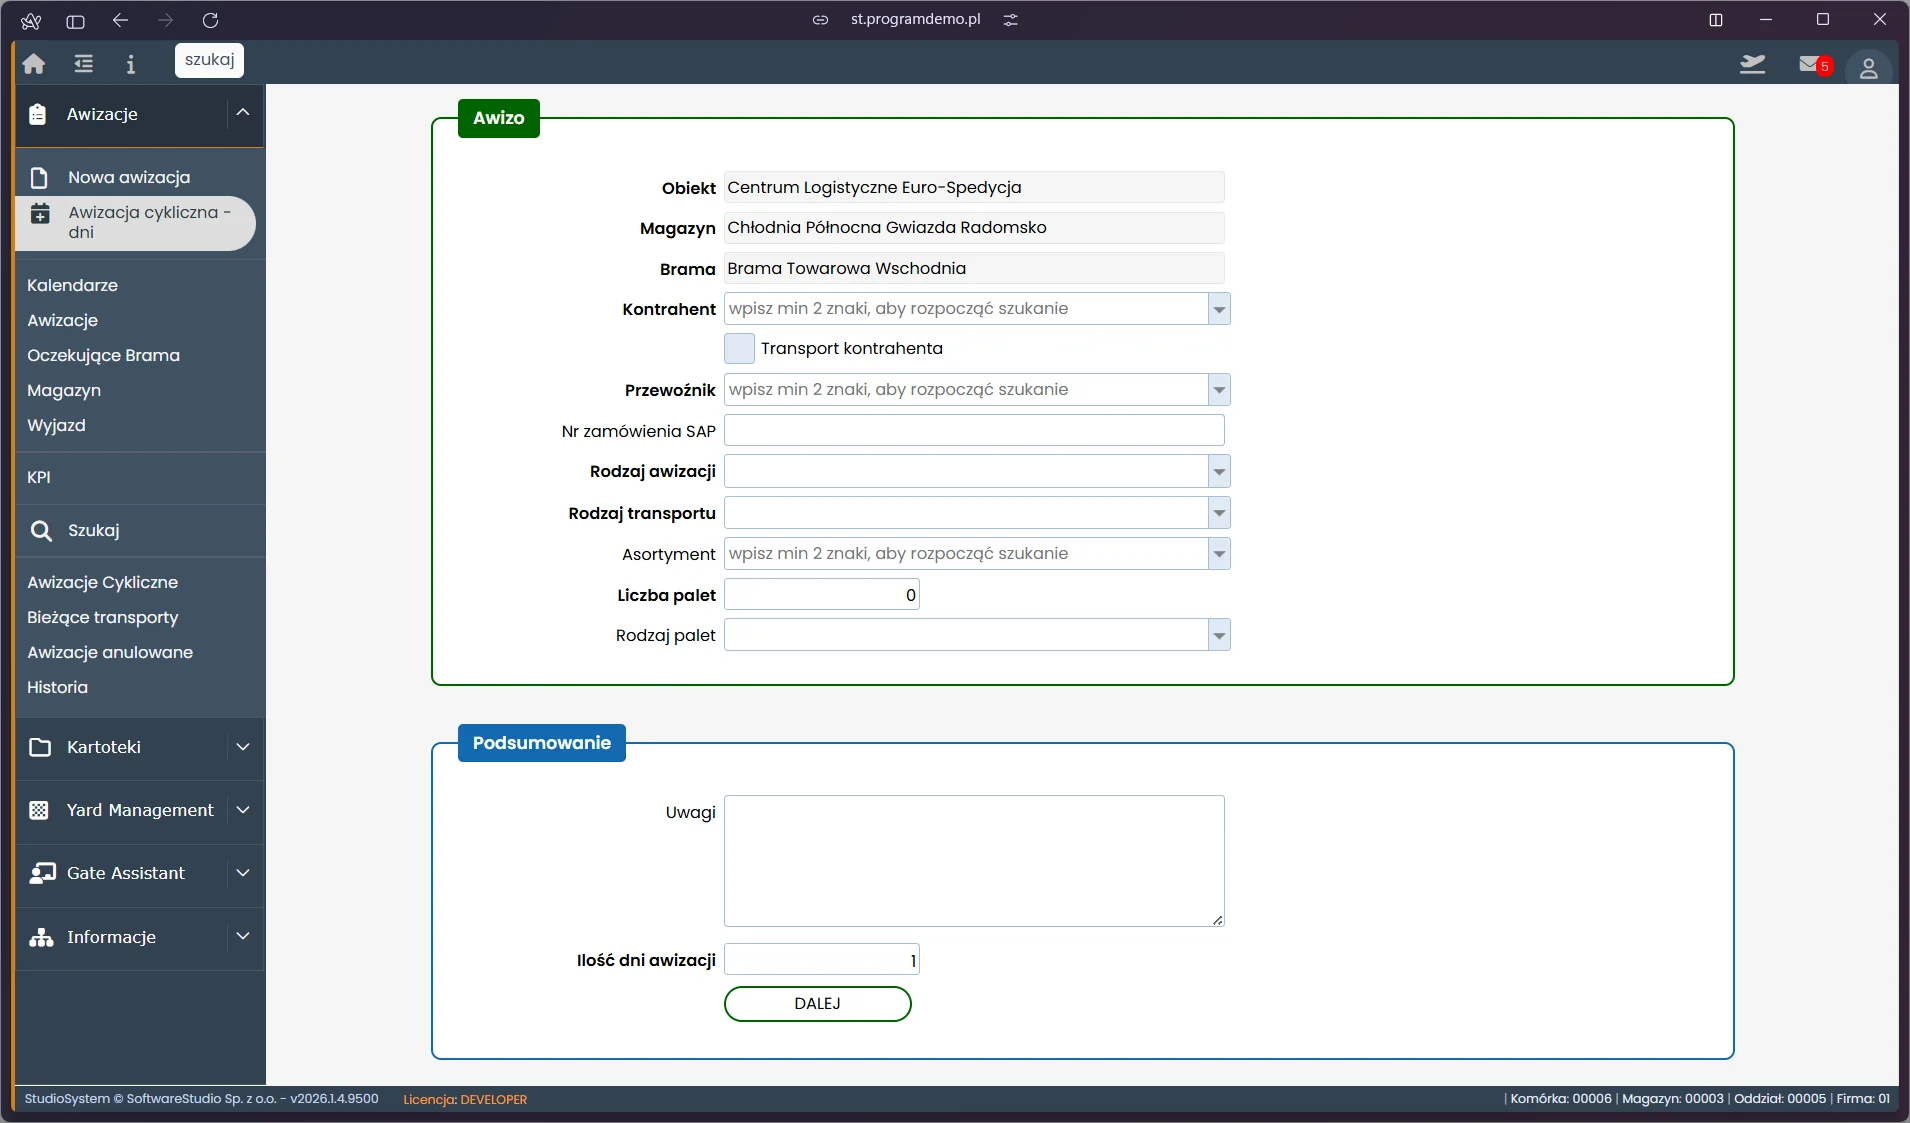Select Awizacja cykliczna - dni item
1910x1123 pixels.
(x=136, y=223)
